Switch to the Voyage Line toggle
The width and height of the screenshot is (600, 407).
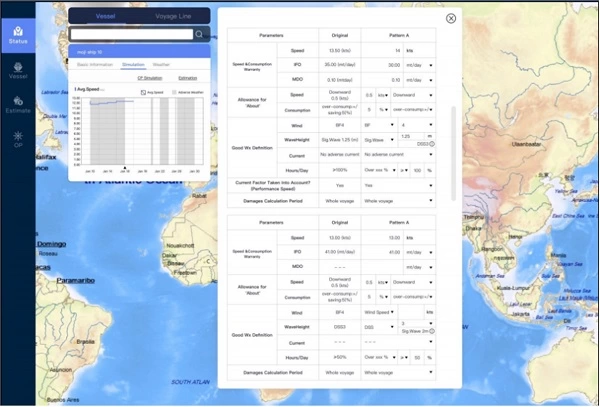click(173, 16)
